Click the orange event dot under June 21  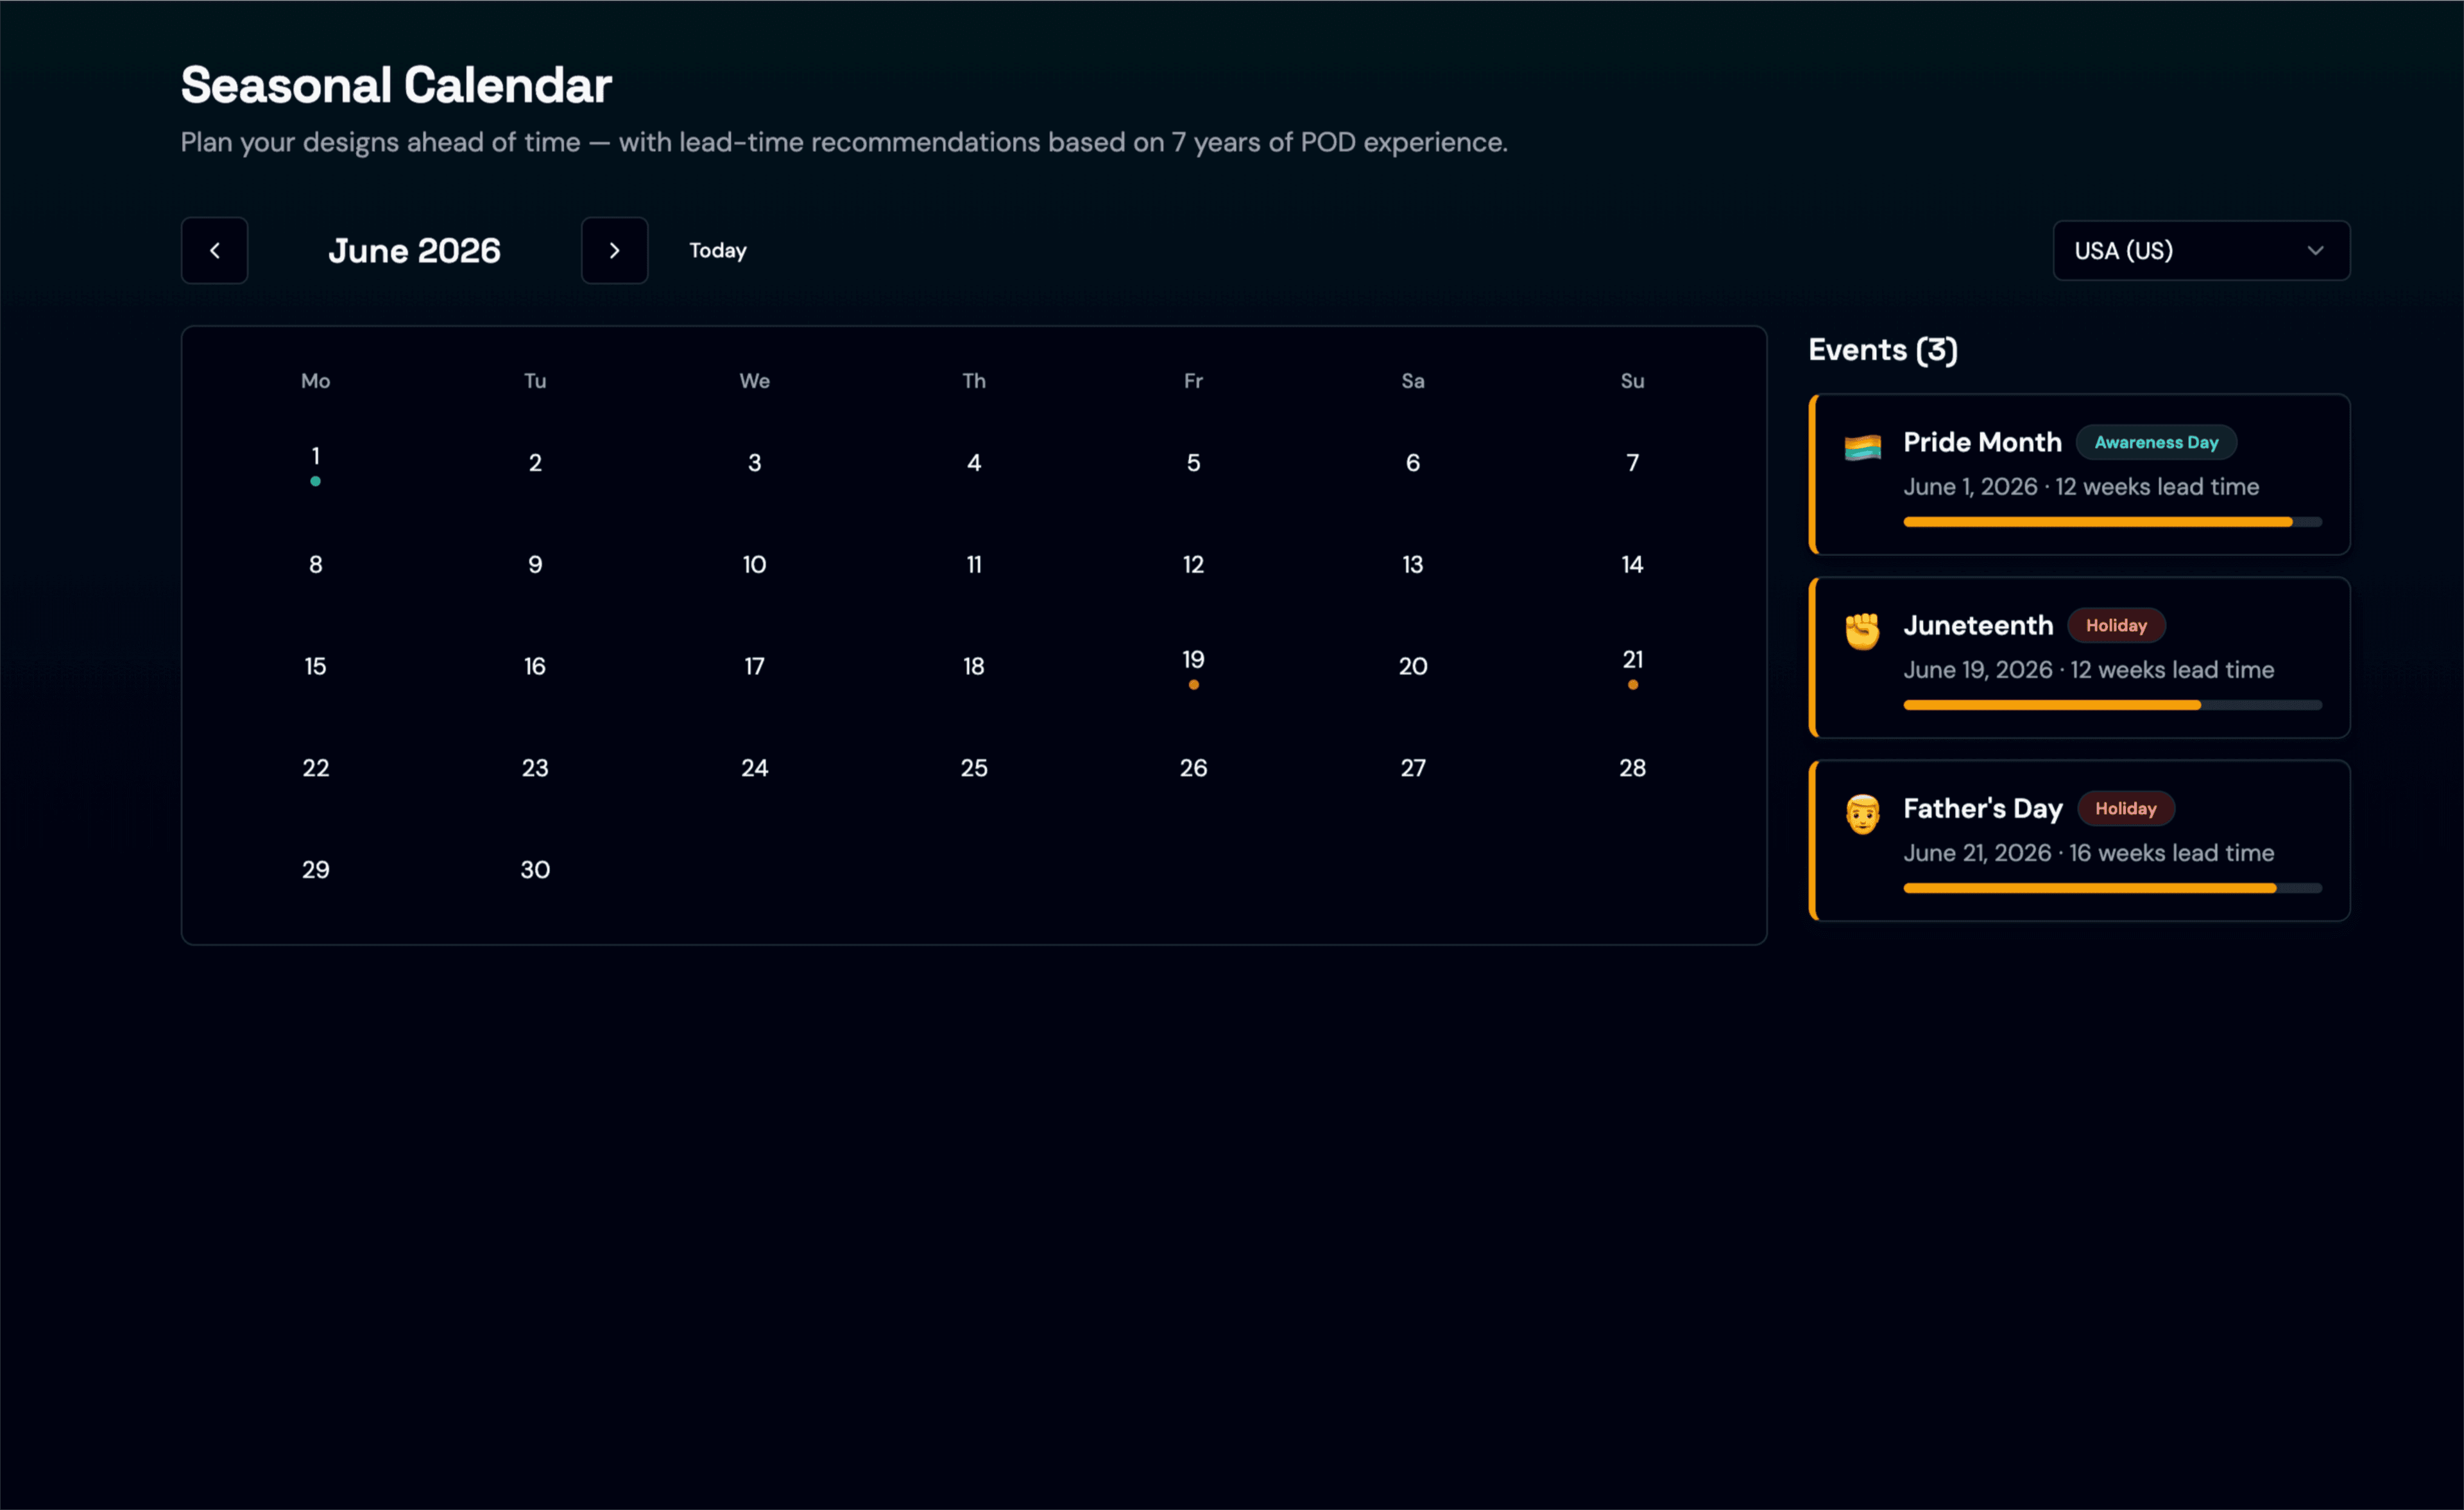point(1632,685)
